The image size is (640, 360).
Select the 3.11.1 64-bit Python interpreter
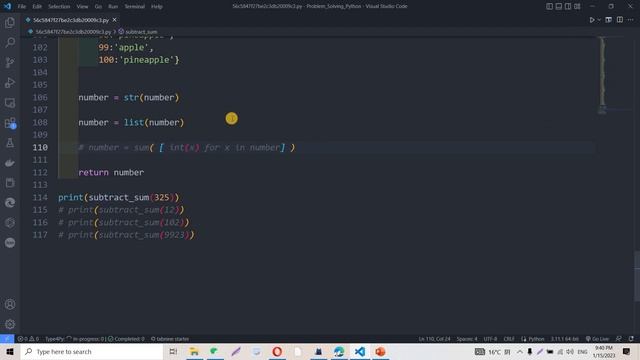[564, 339]
